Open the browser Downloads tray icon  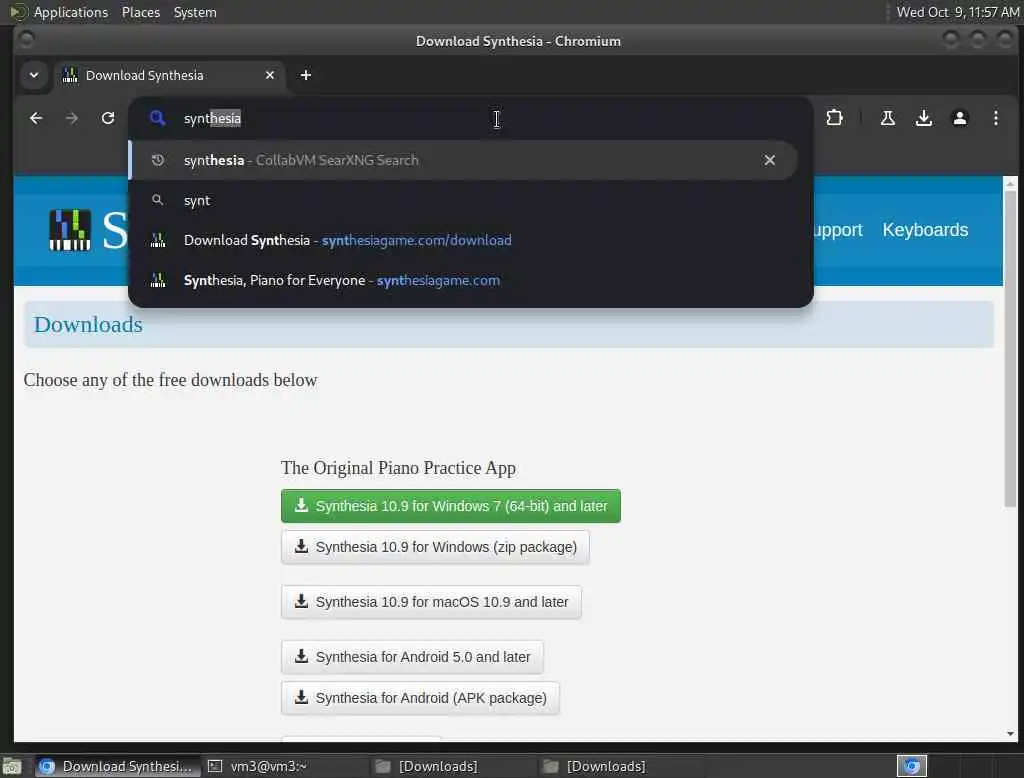[923, 118]
